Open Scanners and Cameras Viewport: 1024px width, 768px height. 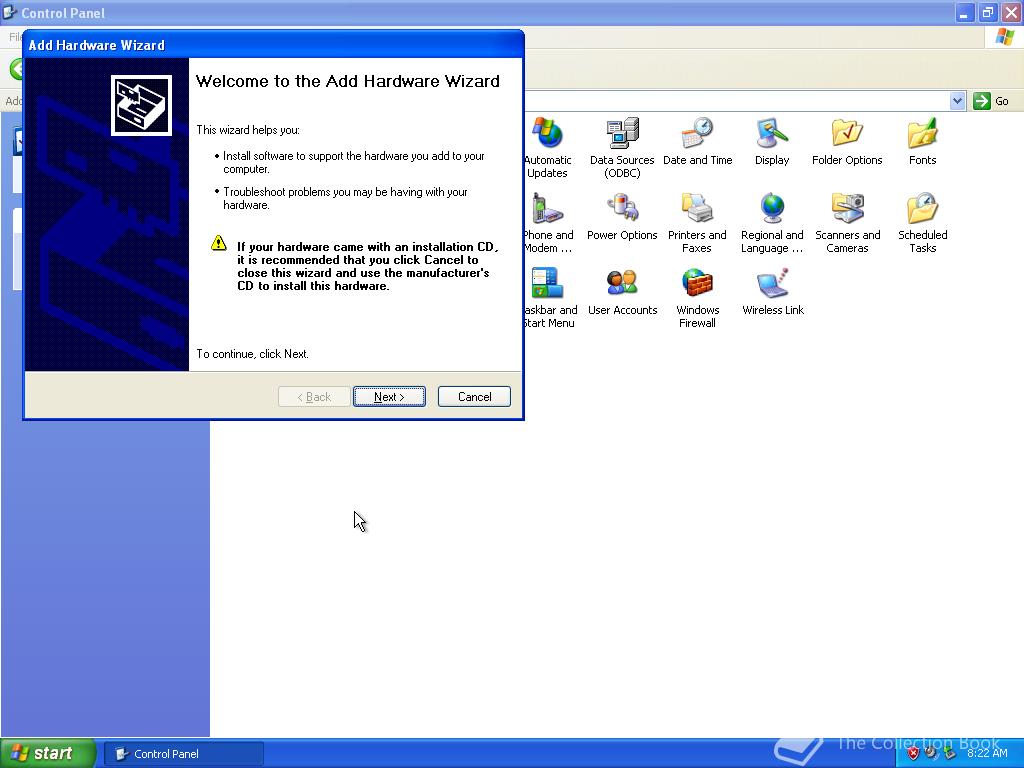point(847,210)
